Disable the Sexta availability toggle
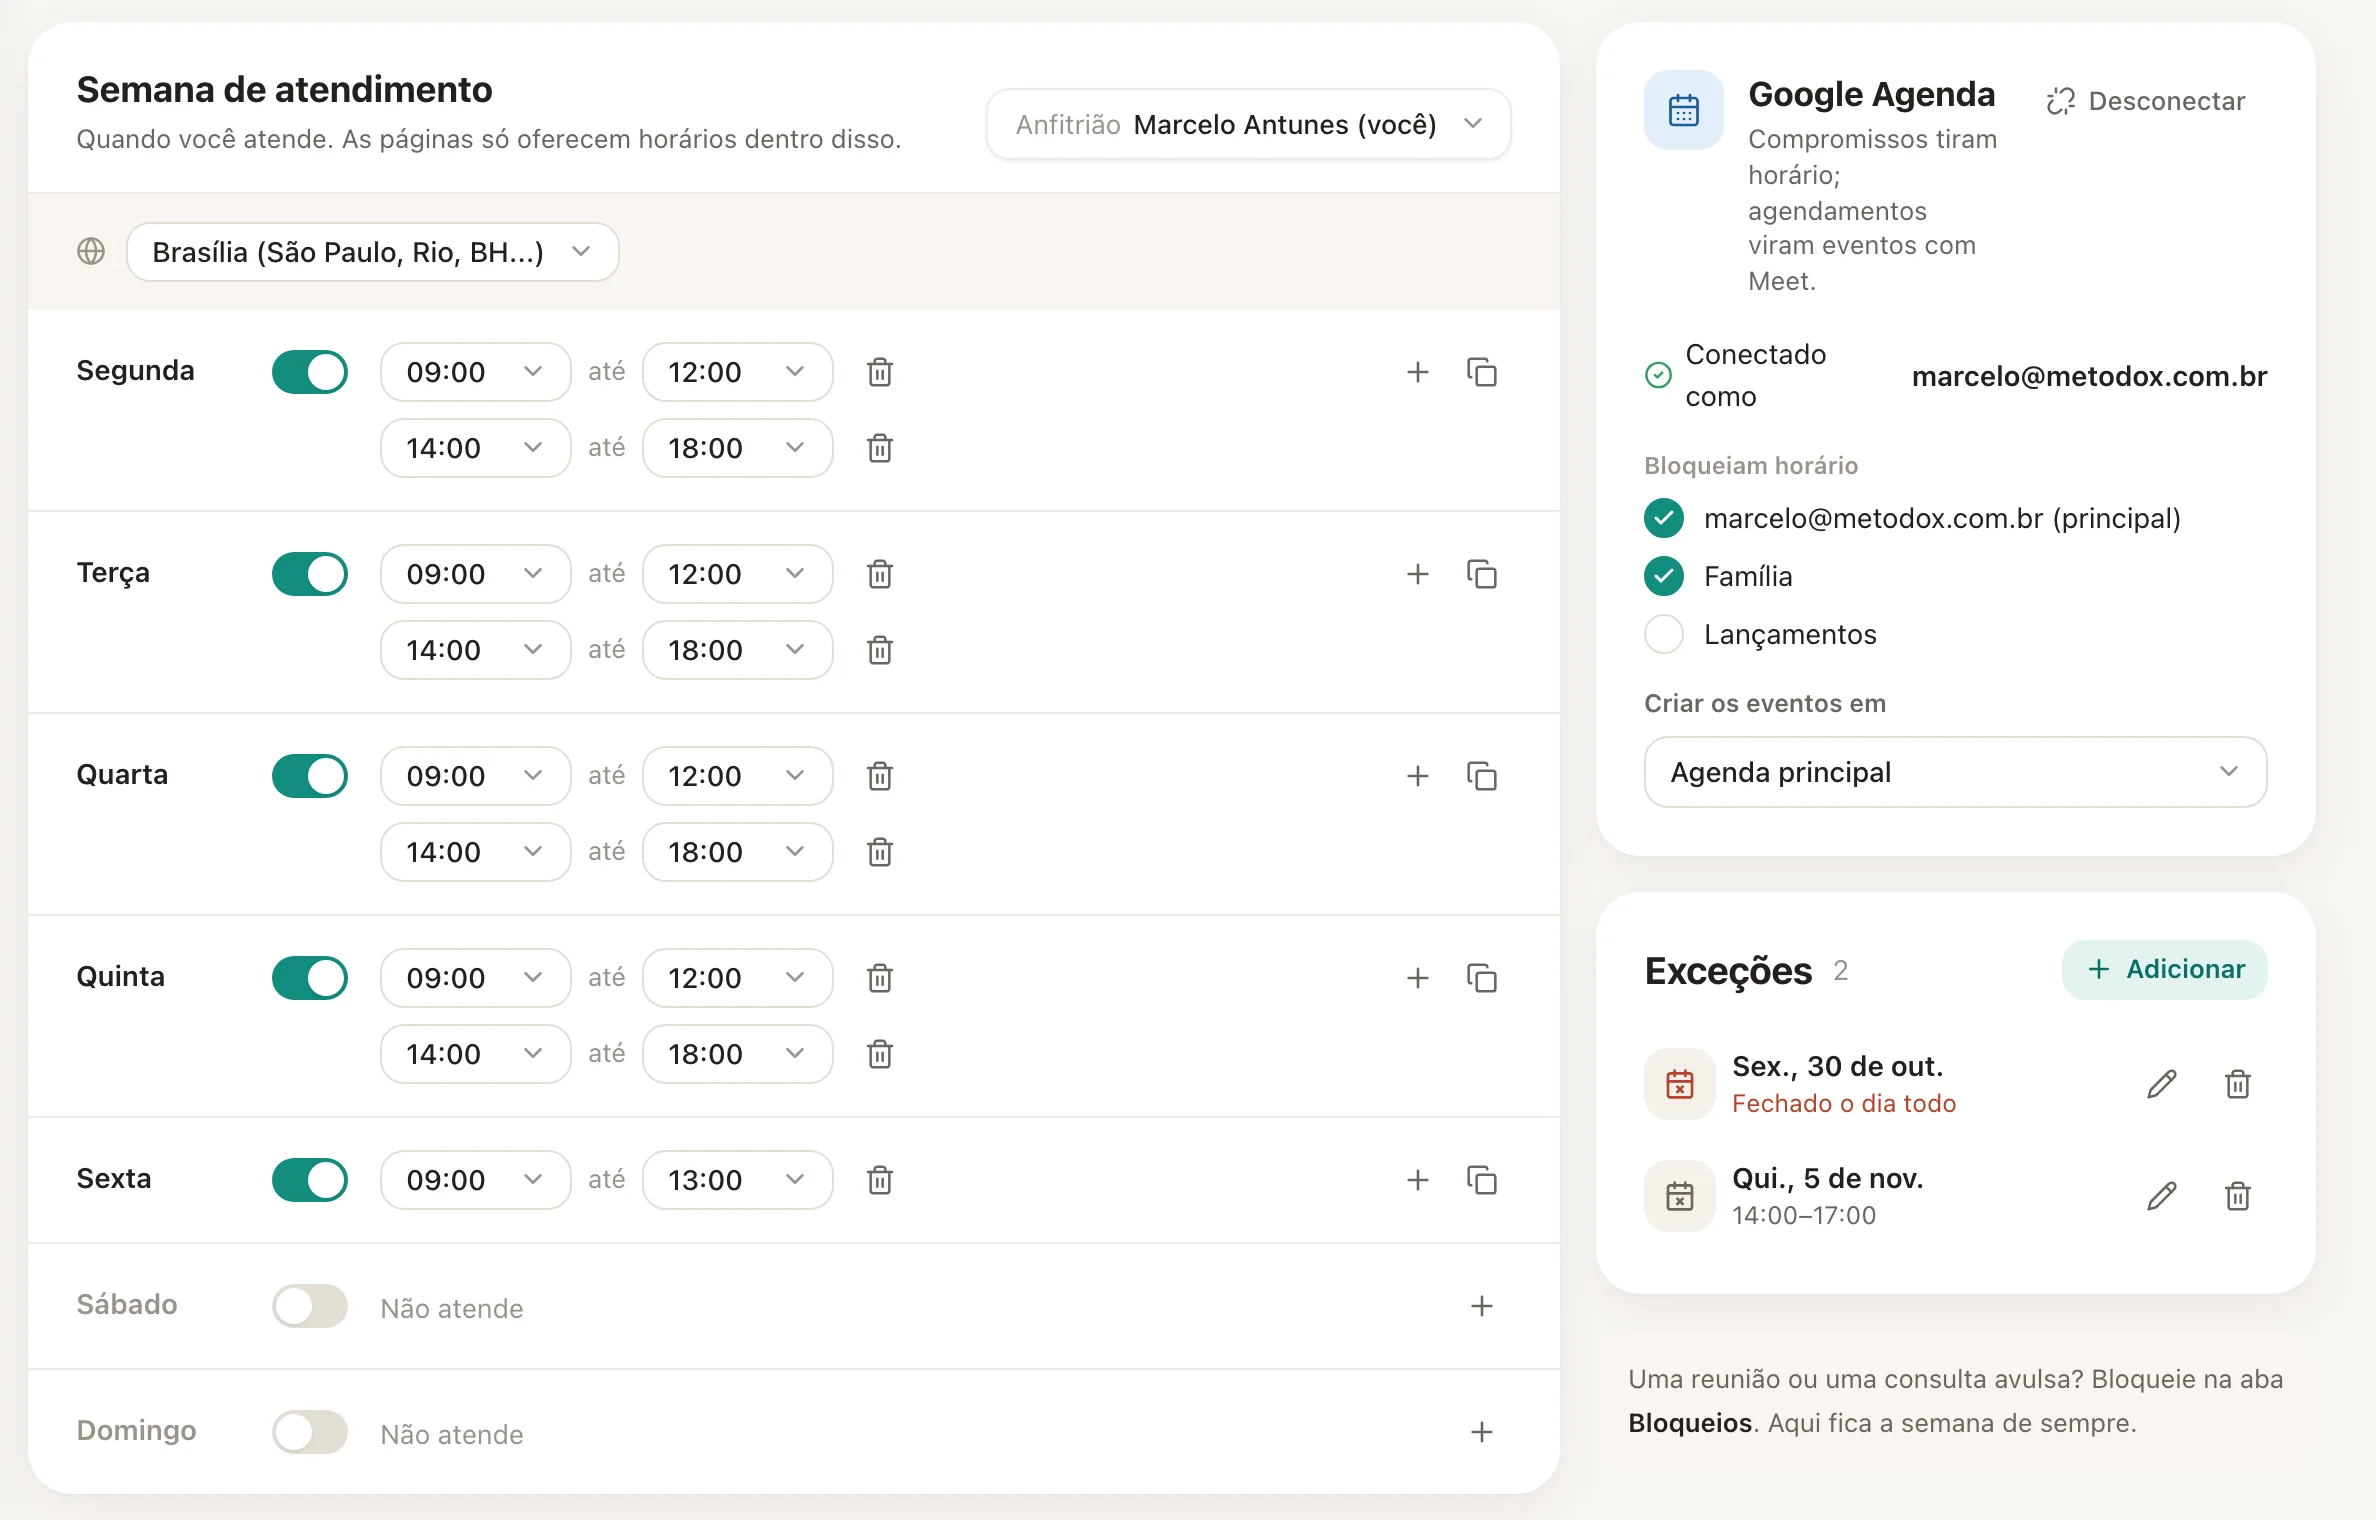This screenshot has height=1520, width=2376. click(310, 1180)
